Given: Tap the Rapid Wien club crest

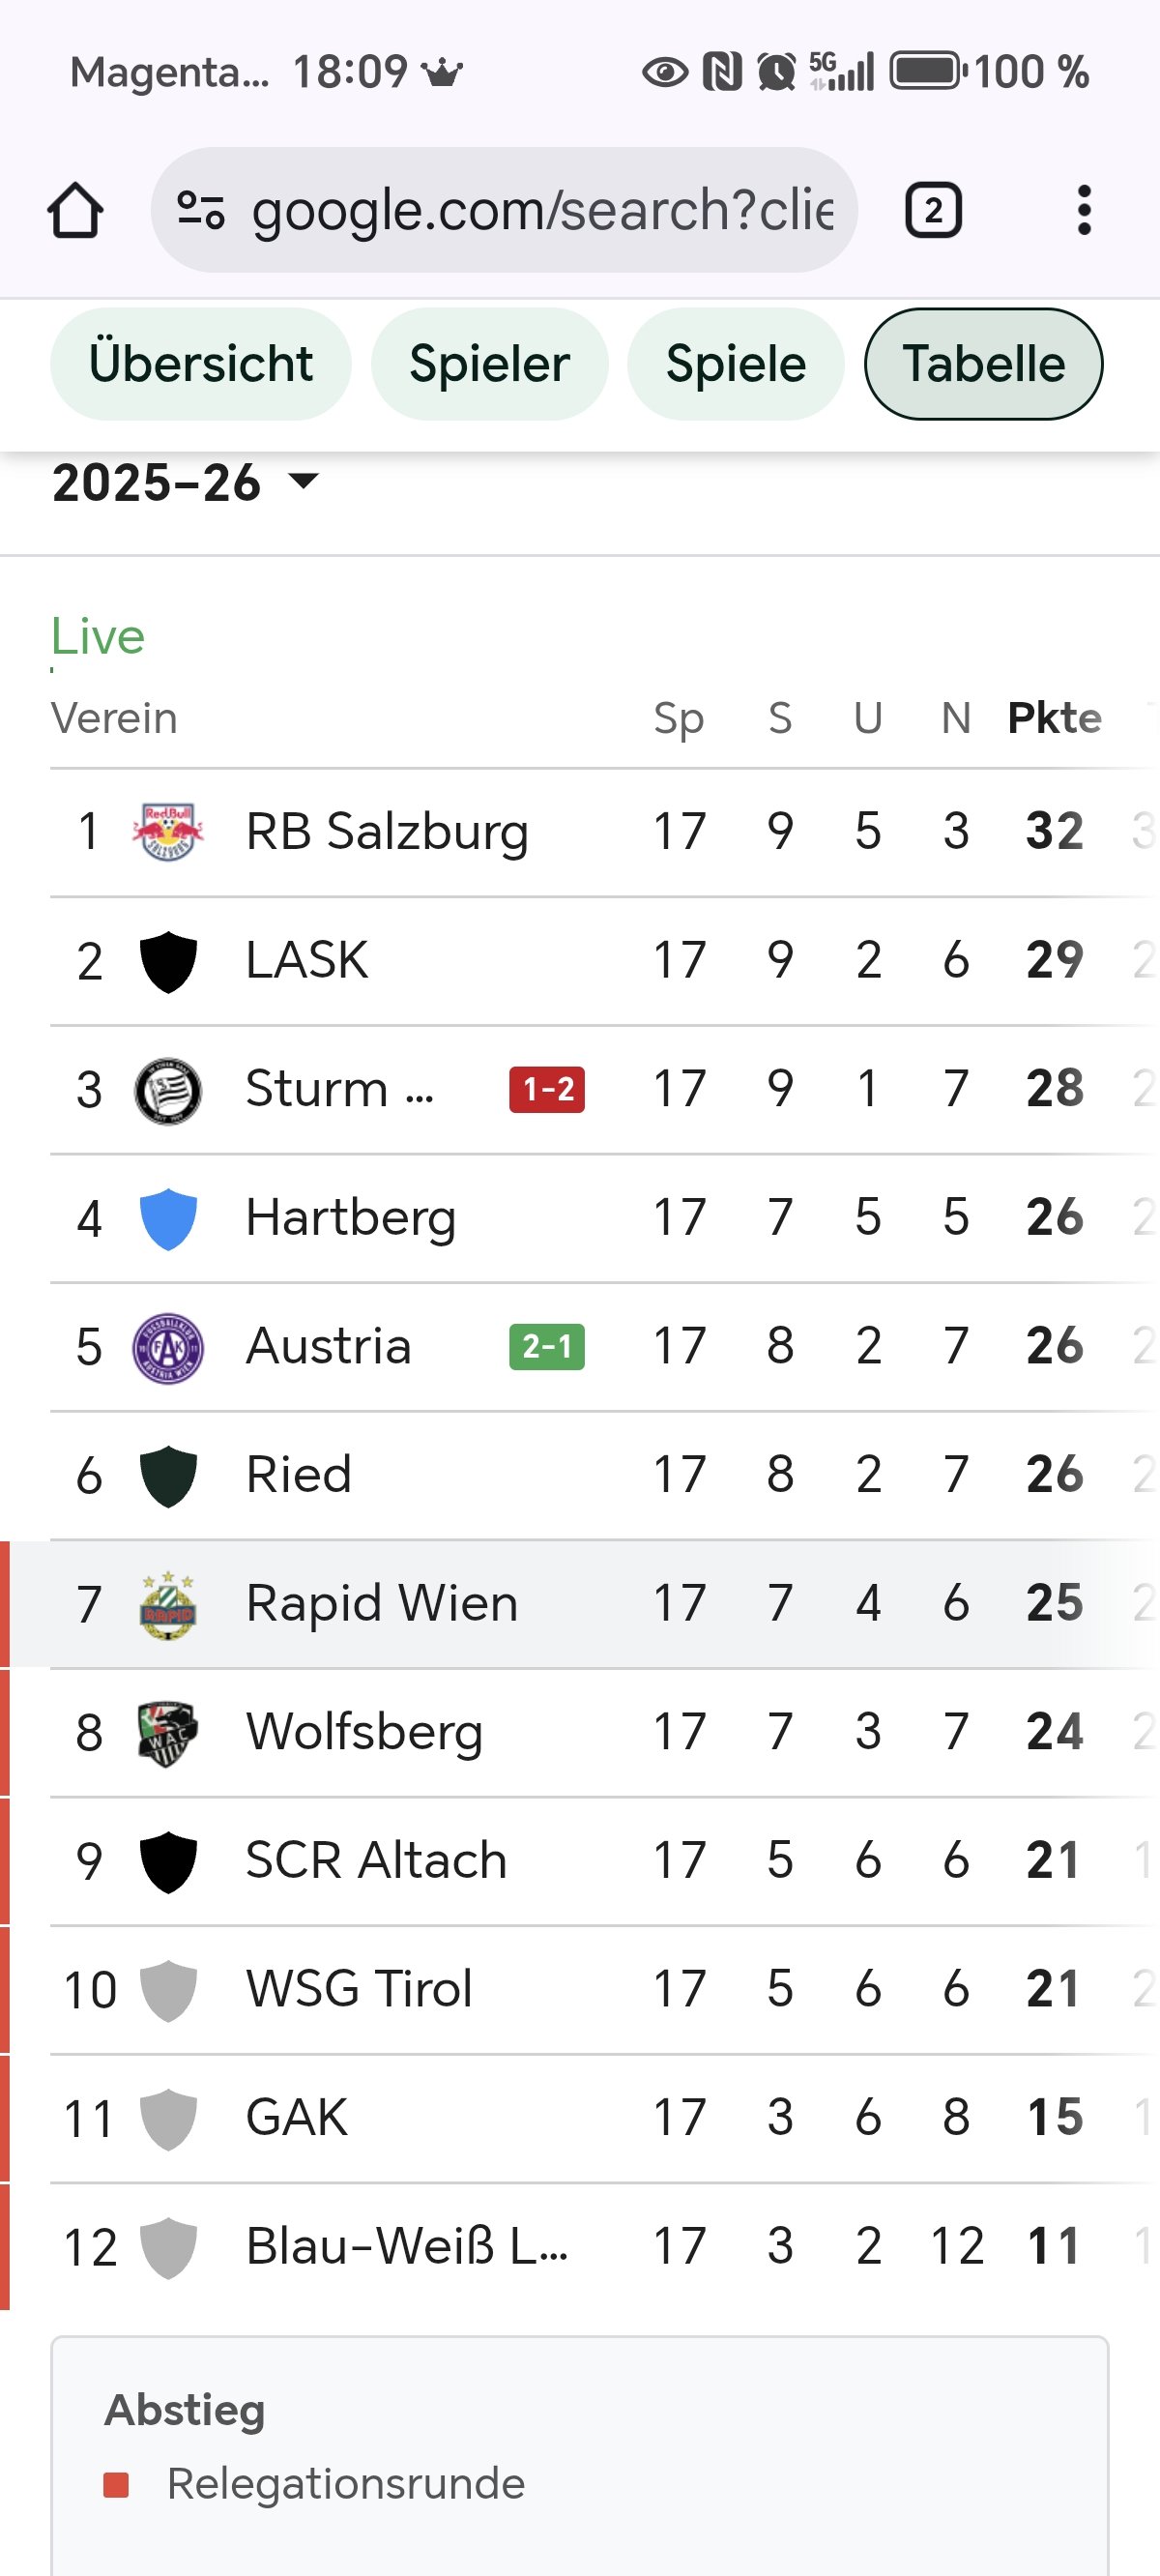Looking at the screenshot, I should coord(168,1604).
